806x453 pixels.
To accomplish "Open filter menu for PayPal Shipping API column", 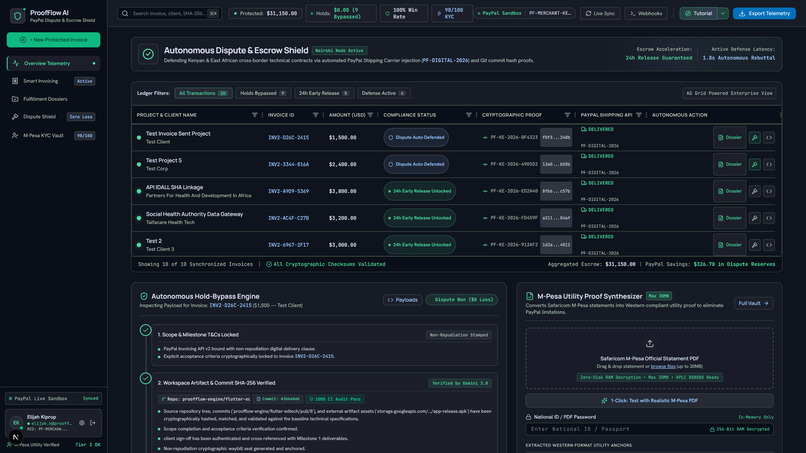I will click(639, 115).
